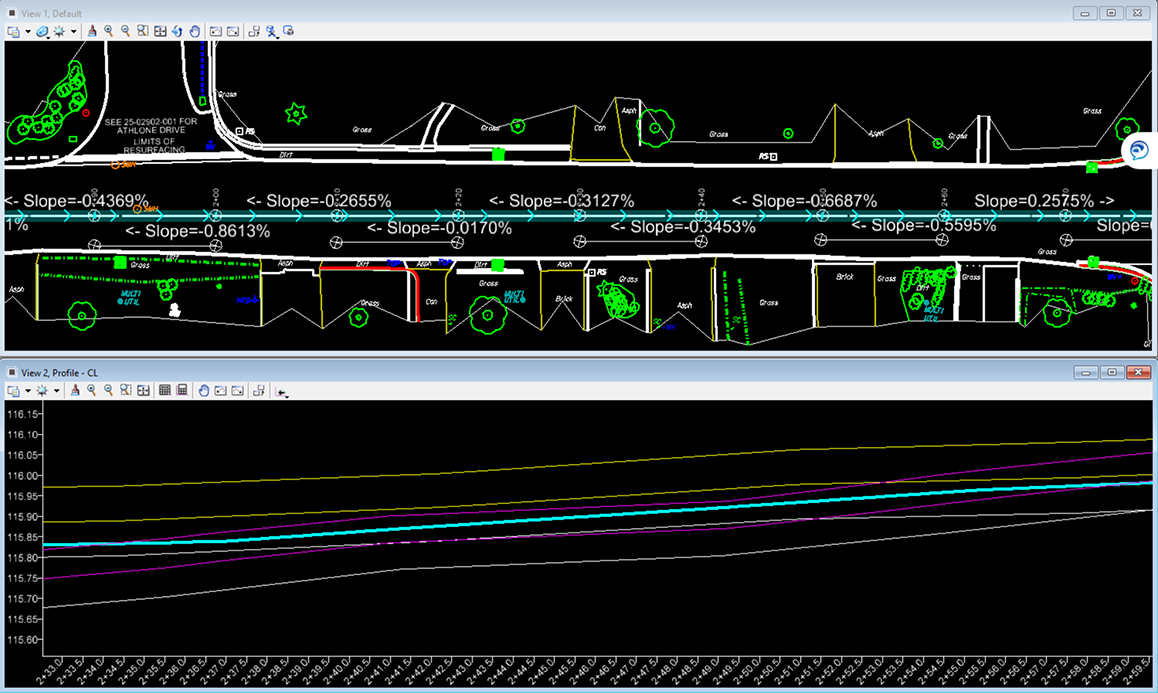Open View Attributes in View 1 toolbar

pos(14,31)
